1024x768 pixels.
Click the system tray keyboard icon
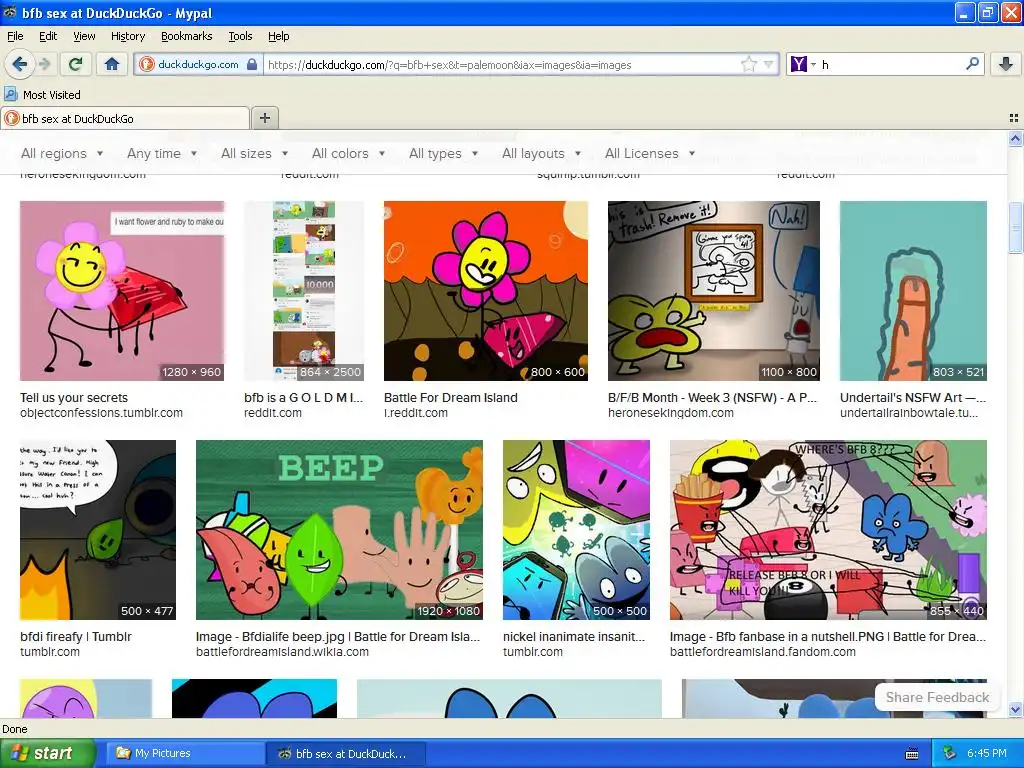pos(912,754)
